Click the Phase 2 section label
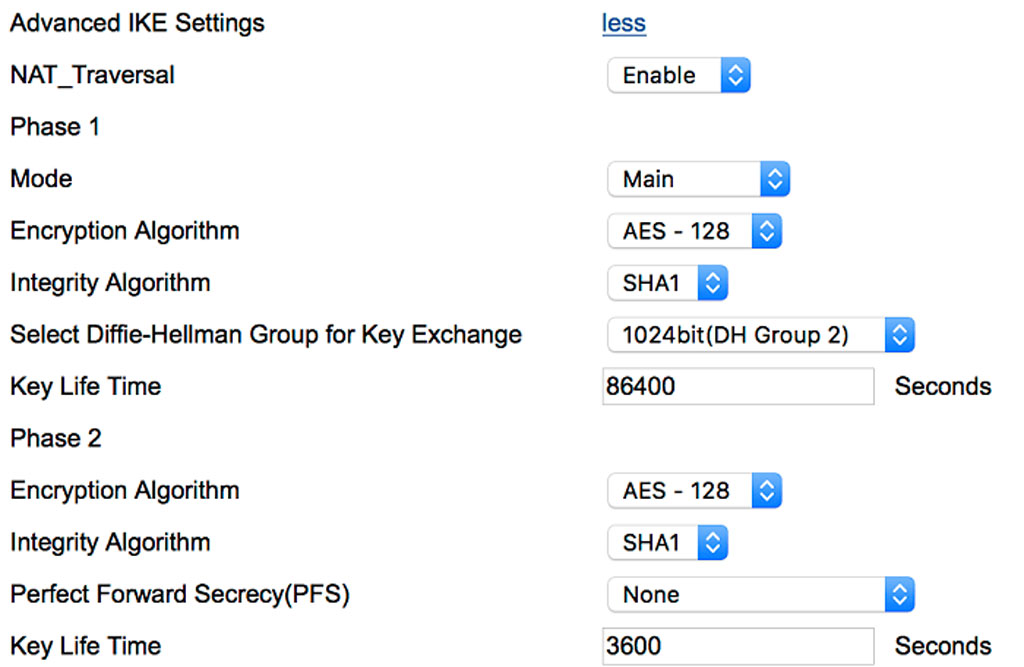 point(55,439)
